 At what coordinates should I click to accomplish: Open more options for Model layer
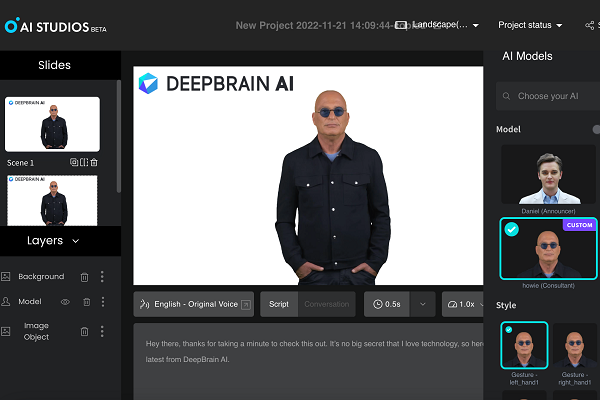point(102,301)
